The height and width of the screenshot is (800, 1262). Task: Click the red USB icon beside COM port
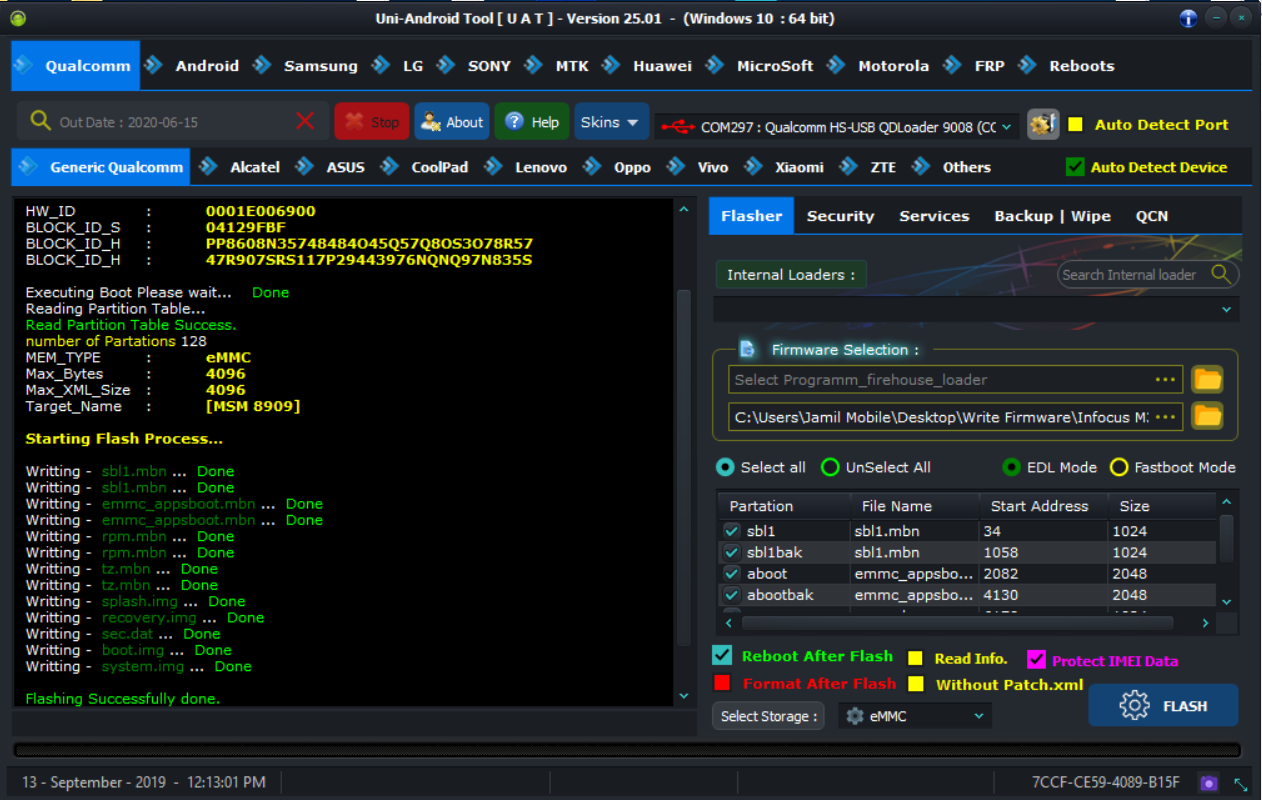click(x=677, y=127)
